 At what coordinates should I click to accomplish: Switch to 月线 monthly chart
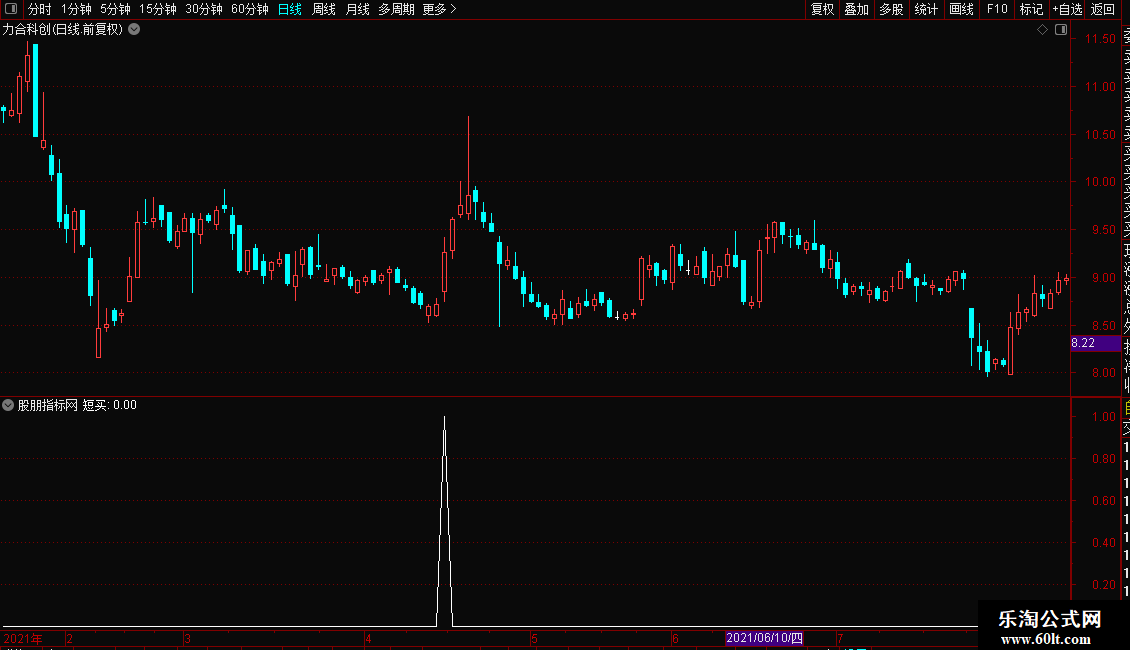(357, 9)
